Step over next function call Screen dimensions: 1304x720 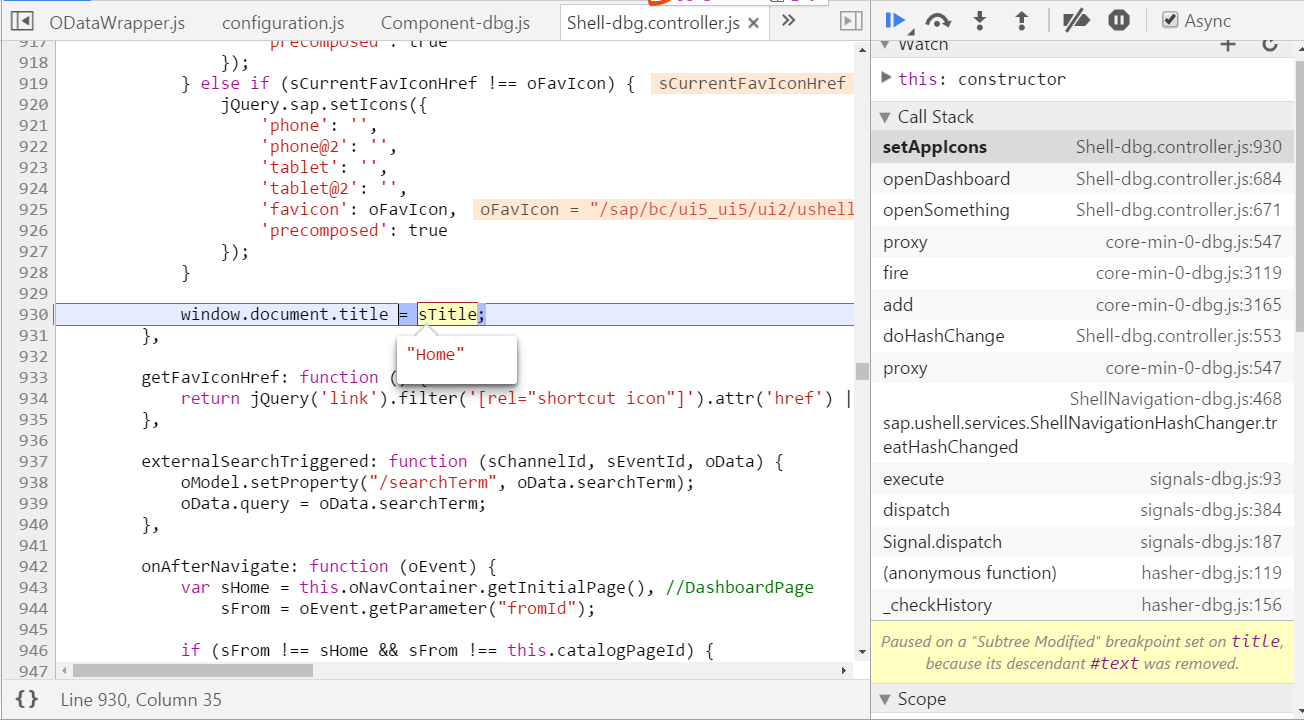click(938, 20)
